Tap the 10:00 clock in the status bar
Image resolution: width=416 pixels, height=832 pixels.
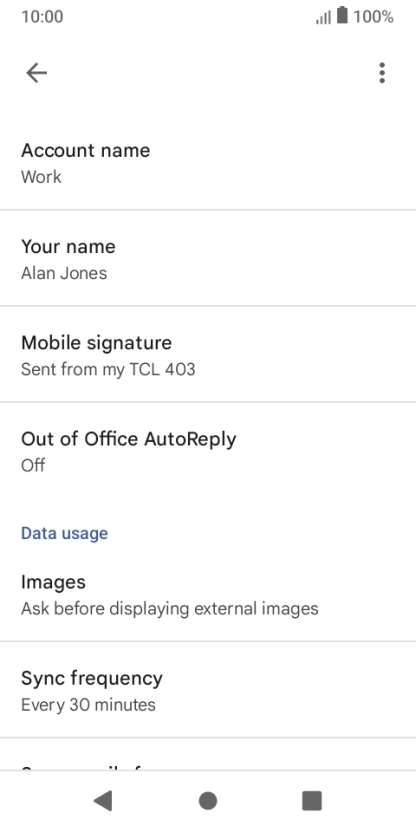tap(42, 17)
